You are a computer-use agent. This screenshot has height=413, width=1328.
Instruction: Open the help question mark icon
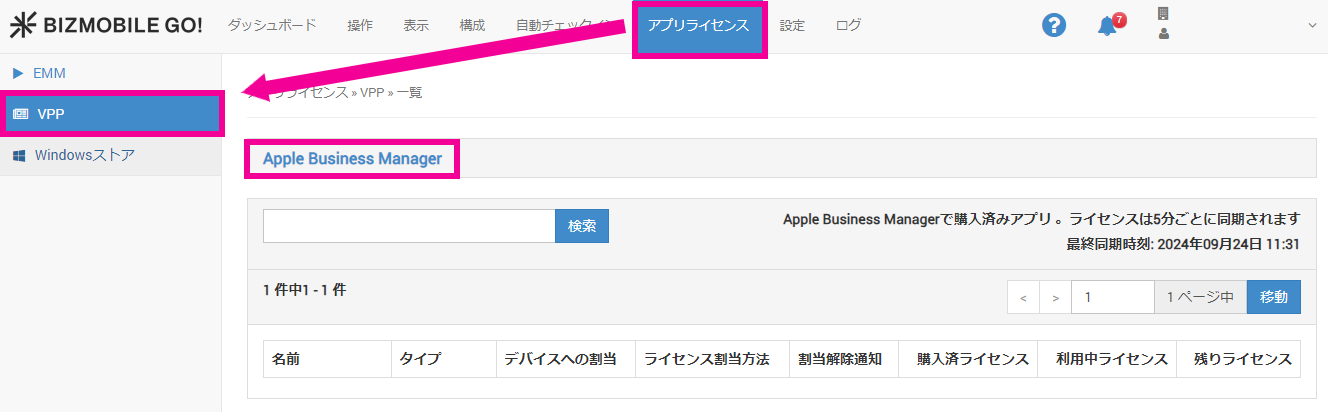point(1053,26)
